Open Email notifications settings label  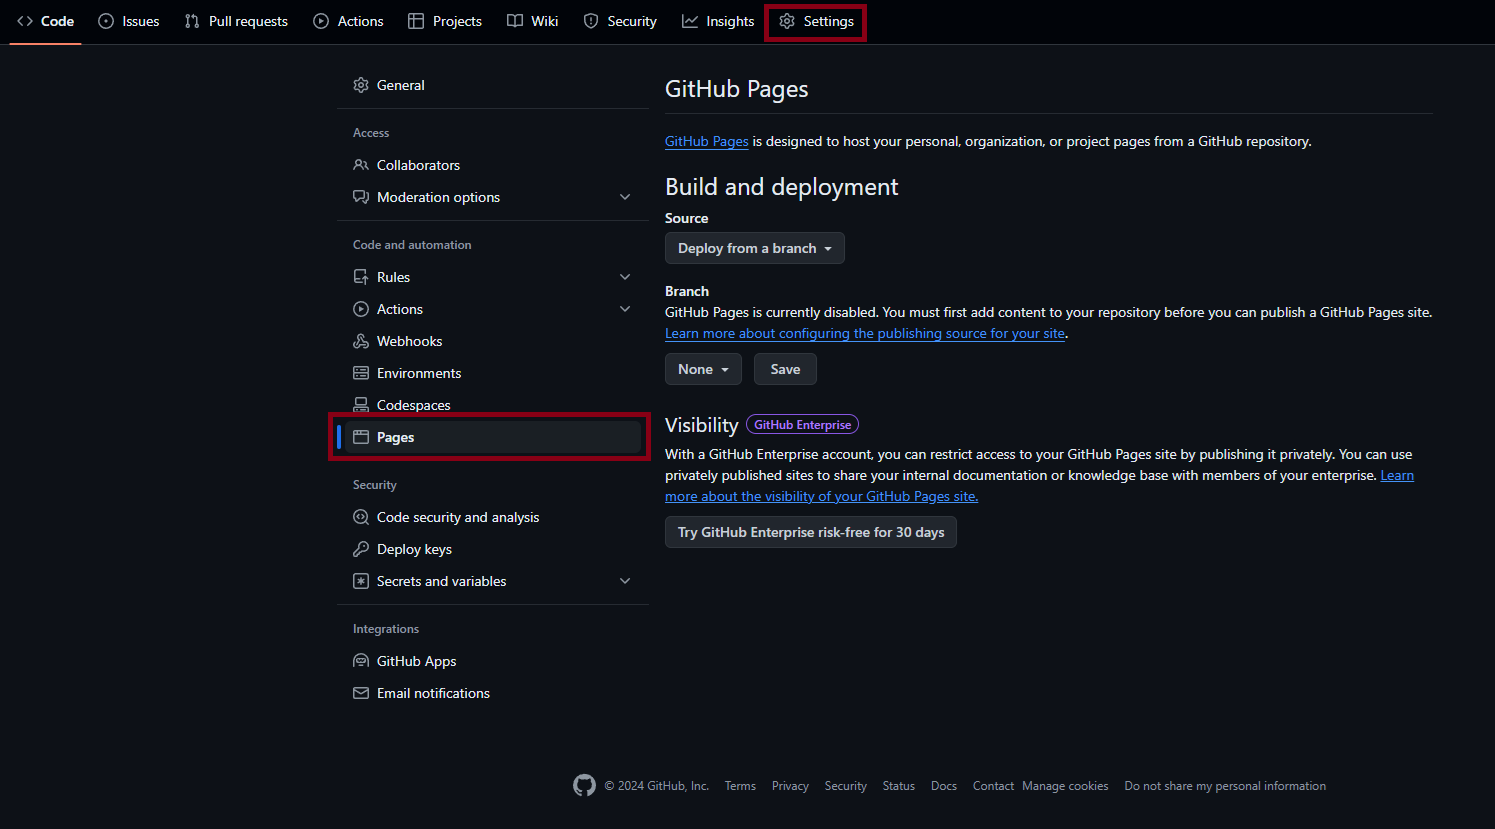click(x=433, y=693)
